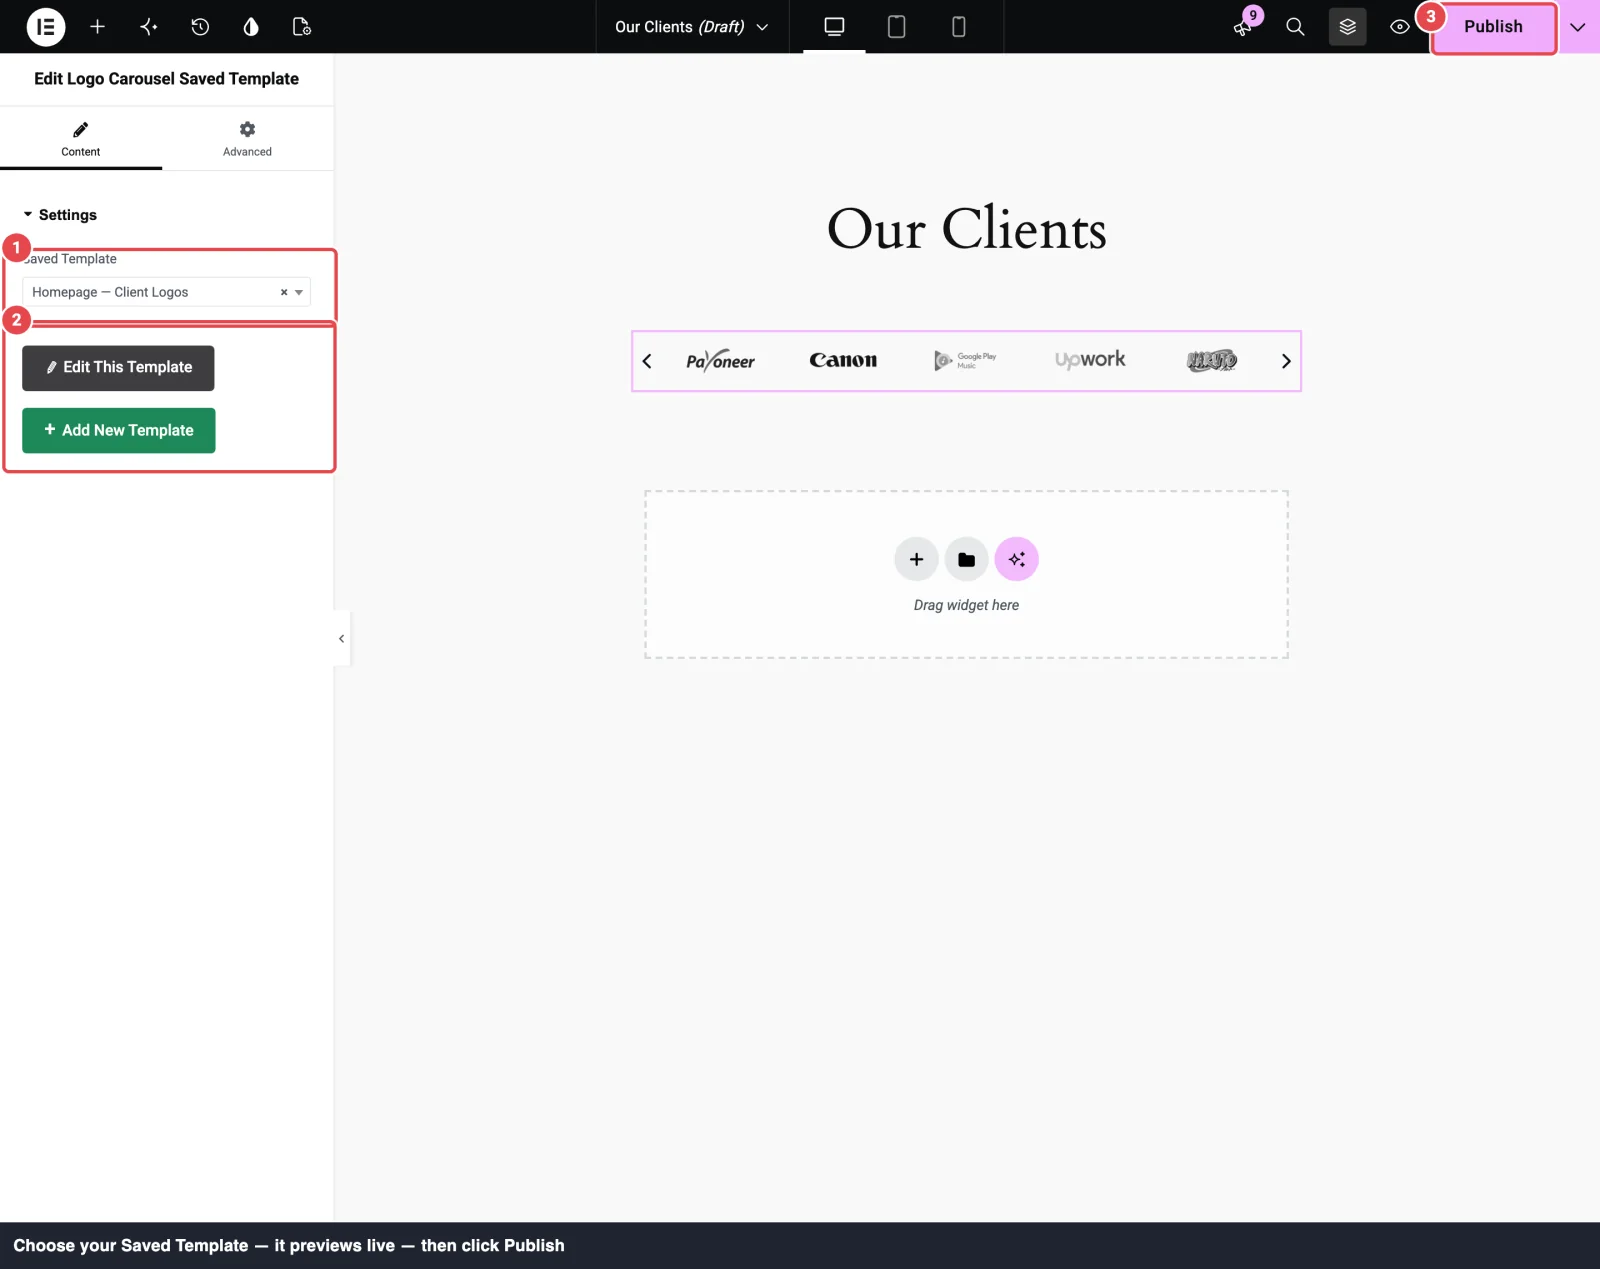Click the Payoneer logo
This screenshot has width=1600, height=1269.
click(x=720, y=361)
